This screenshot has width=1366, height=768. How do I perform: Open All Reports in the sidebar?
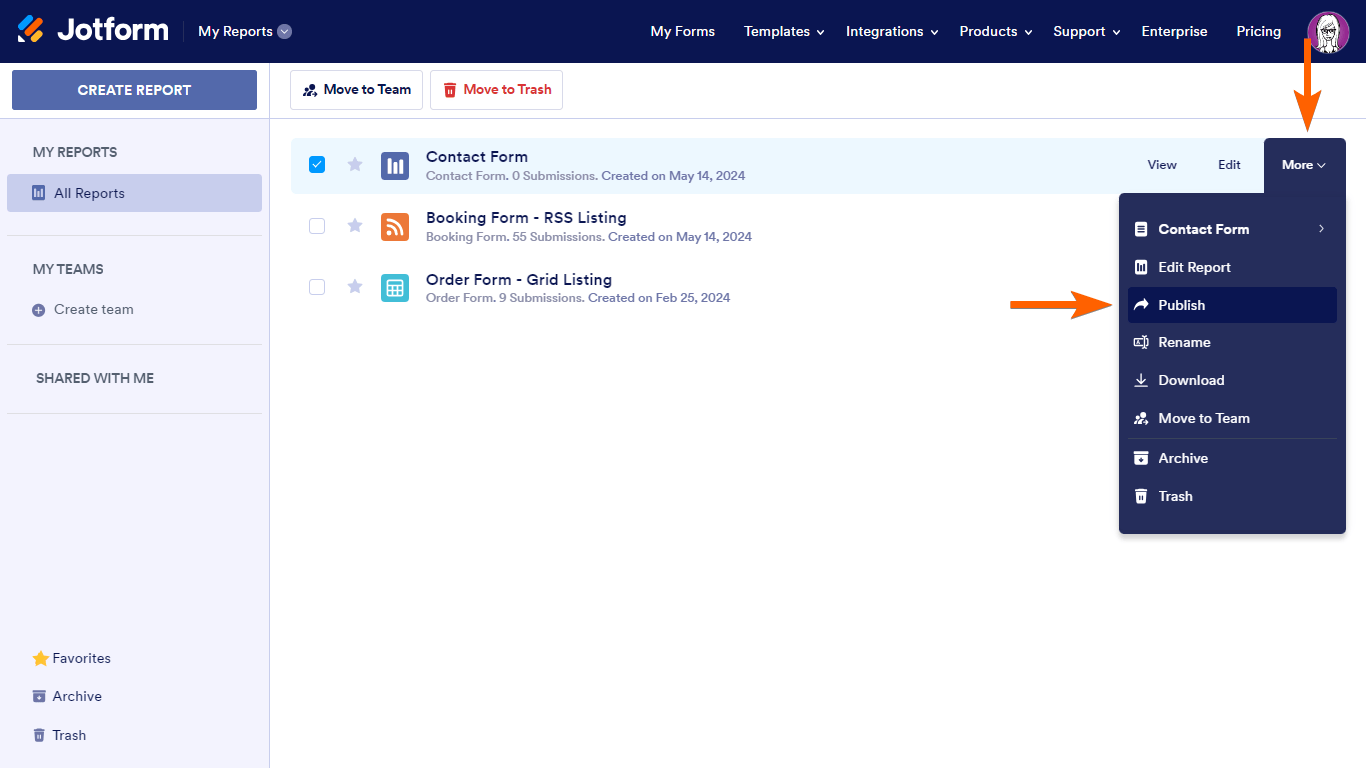click(x=134, y=193)
